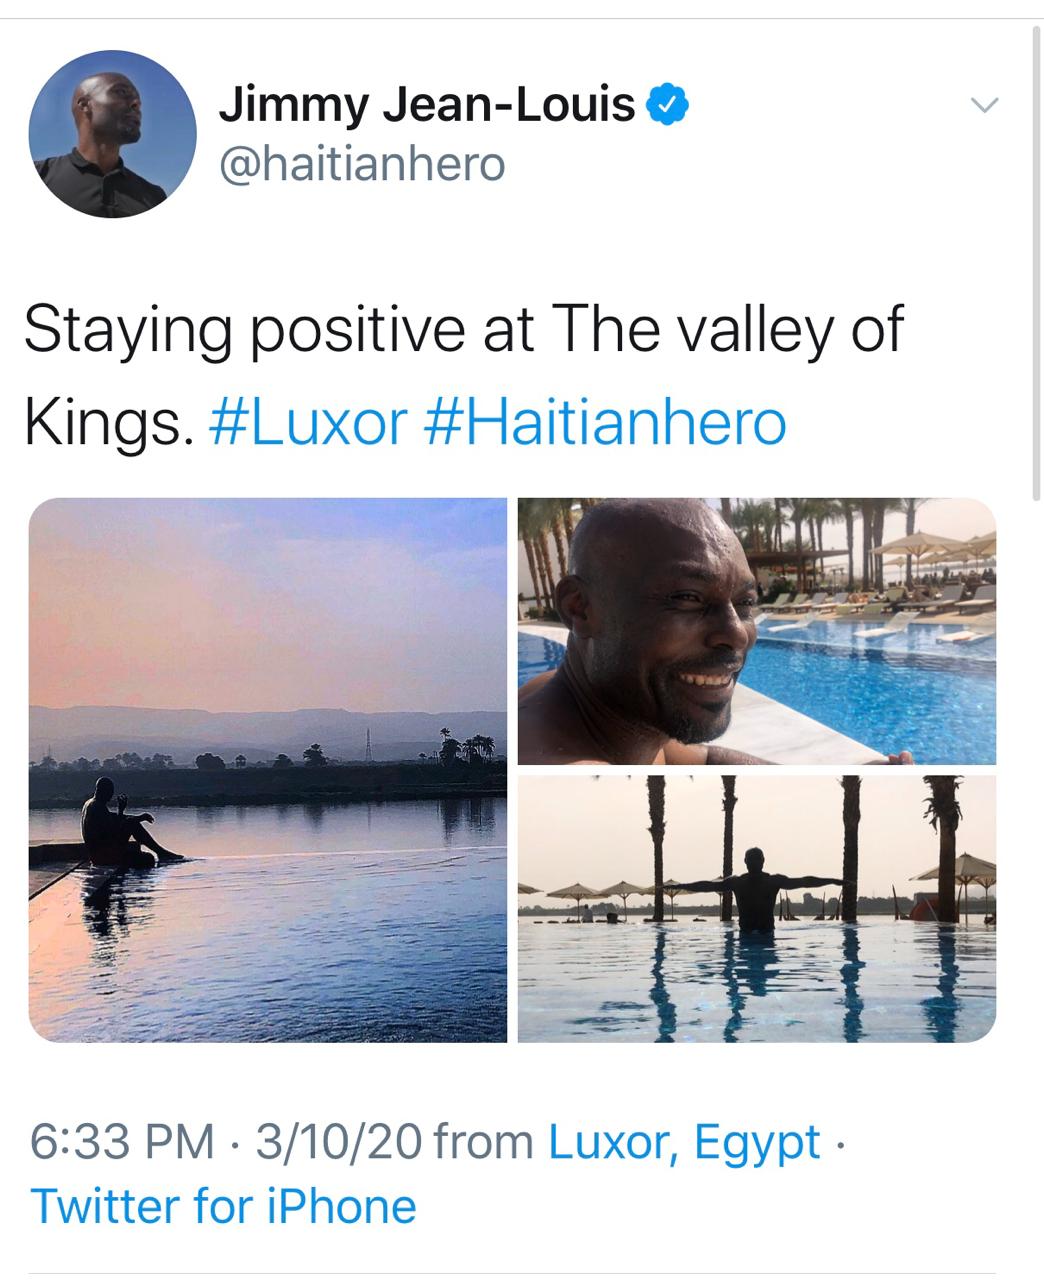This screenshot has height=1280, width=1044.
Task: Click the word "from" before the location
Action: pyautogui.click(x=485, y=1142)
